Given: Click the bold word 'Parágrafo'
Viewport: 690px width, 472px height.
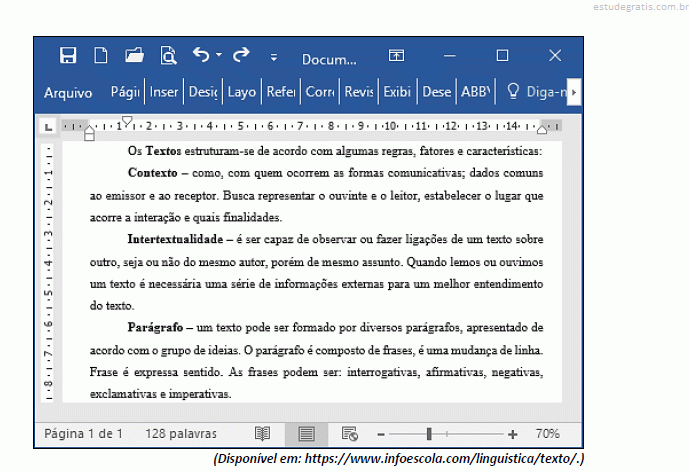Looking at the screenshot, I should [x=155, y=328].
